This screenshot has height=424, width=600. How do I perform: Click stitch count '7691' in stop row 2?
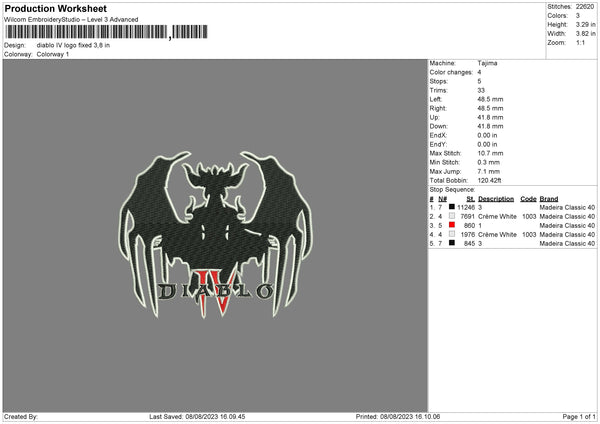[x=468, y=217]
